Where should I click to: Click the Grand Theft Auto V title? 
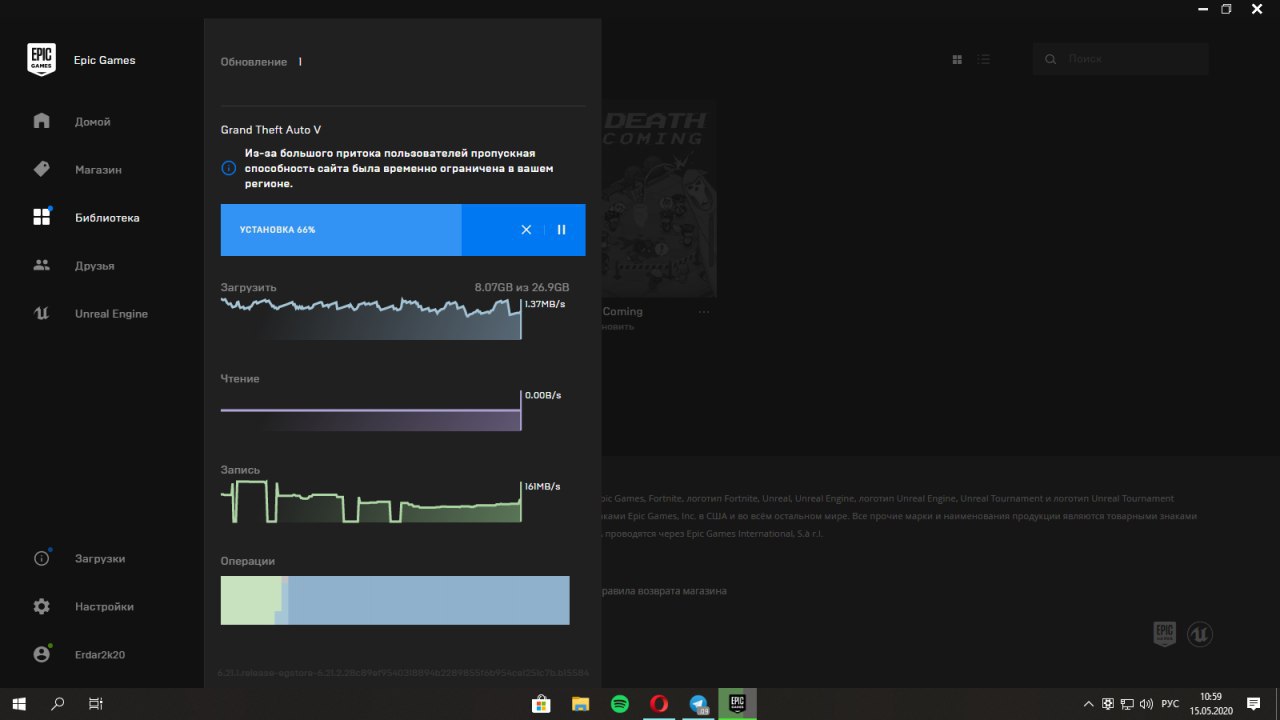point(271,130)
